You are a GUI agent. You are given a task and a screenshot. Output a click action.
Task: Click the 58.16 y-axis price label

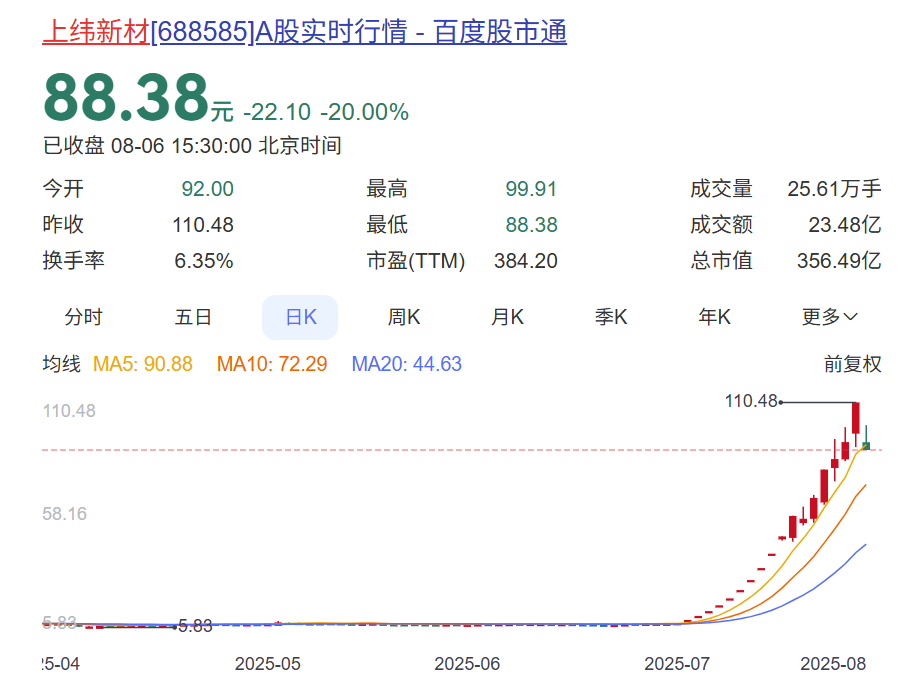coord(64,514)
